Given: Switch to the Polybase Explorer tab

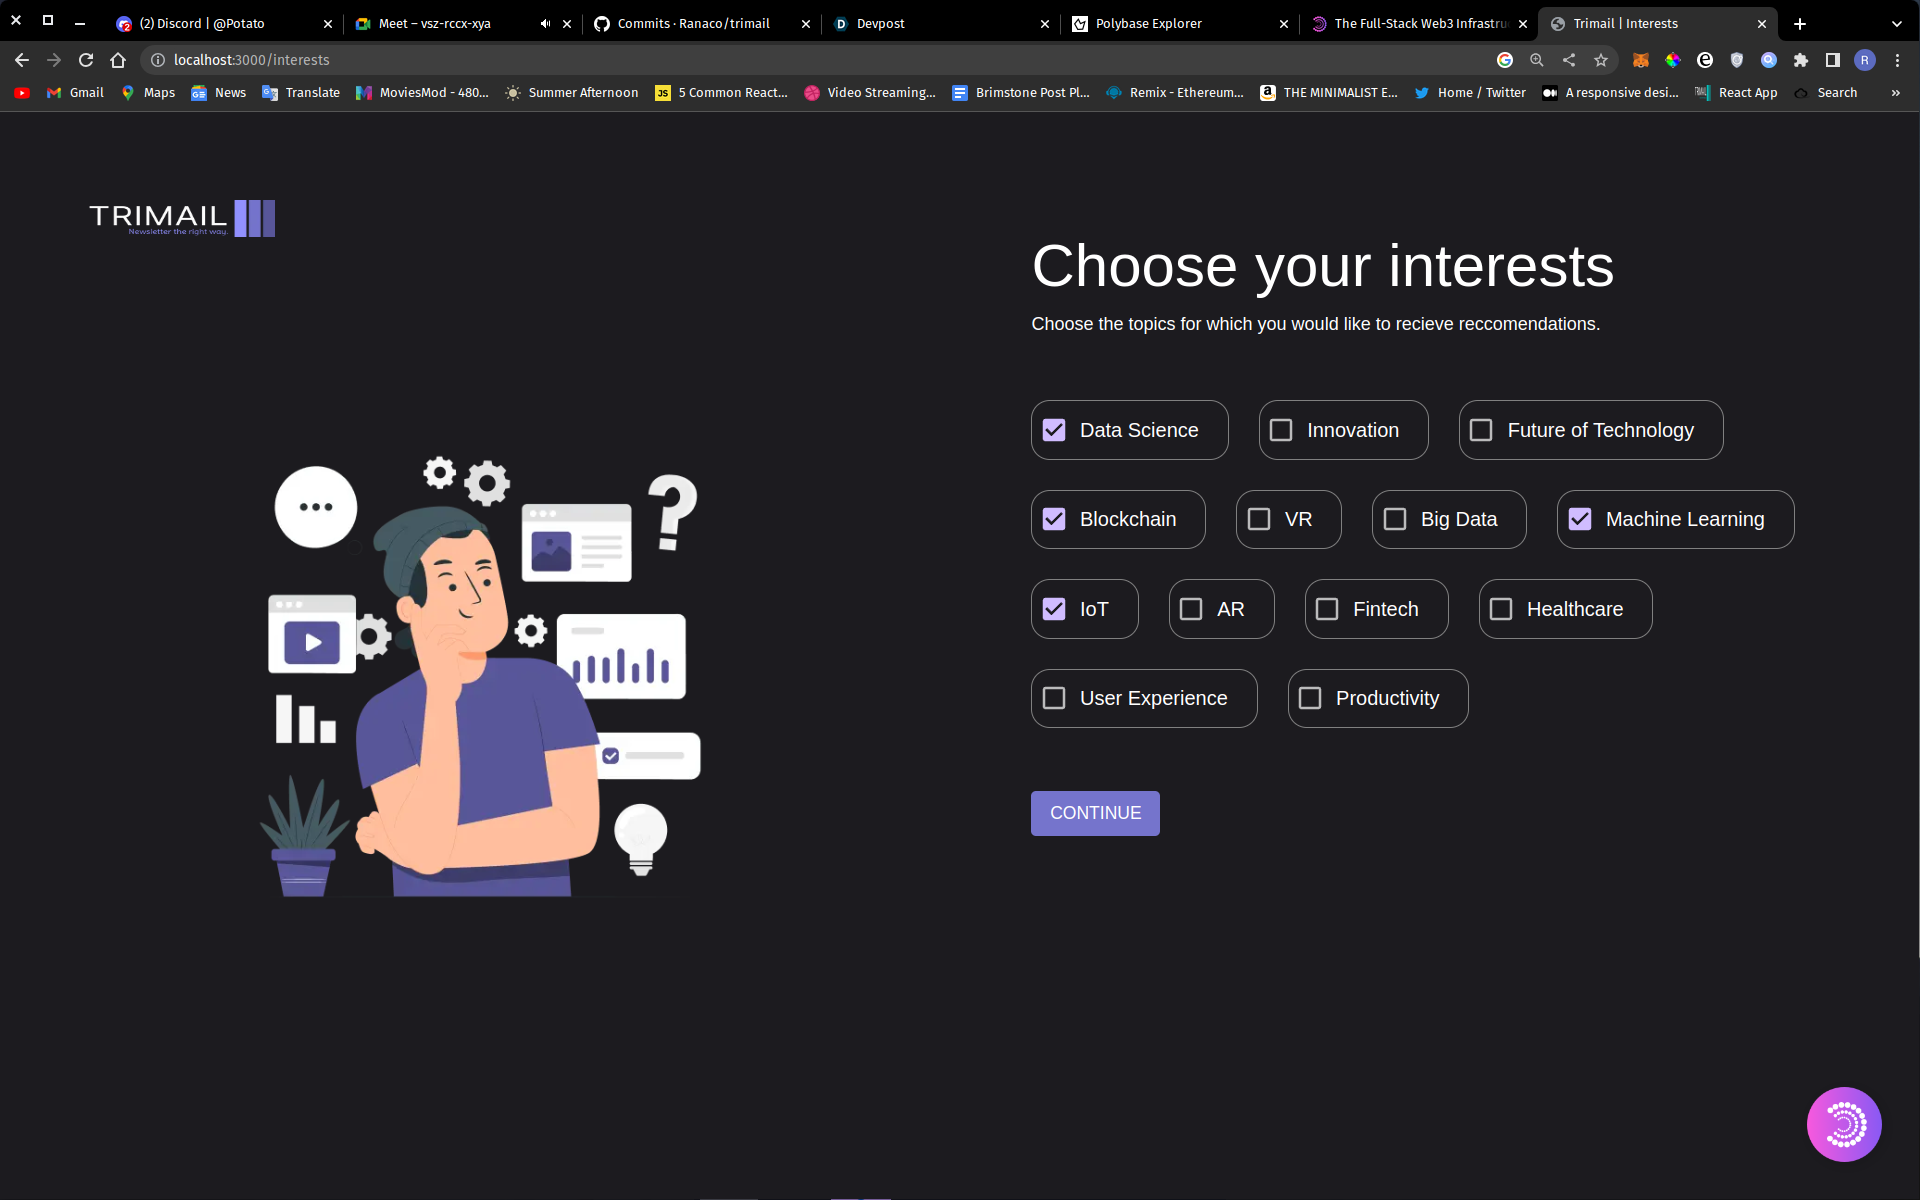Looking at the screenshot, I should tap(1148, 24).
